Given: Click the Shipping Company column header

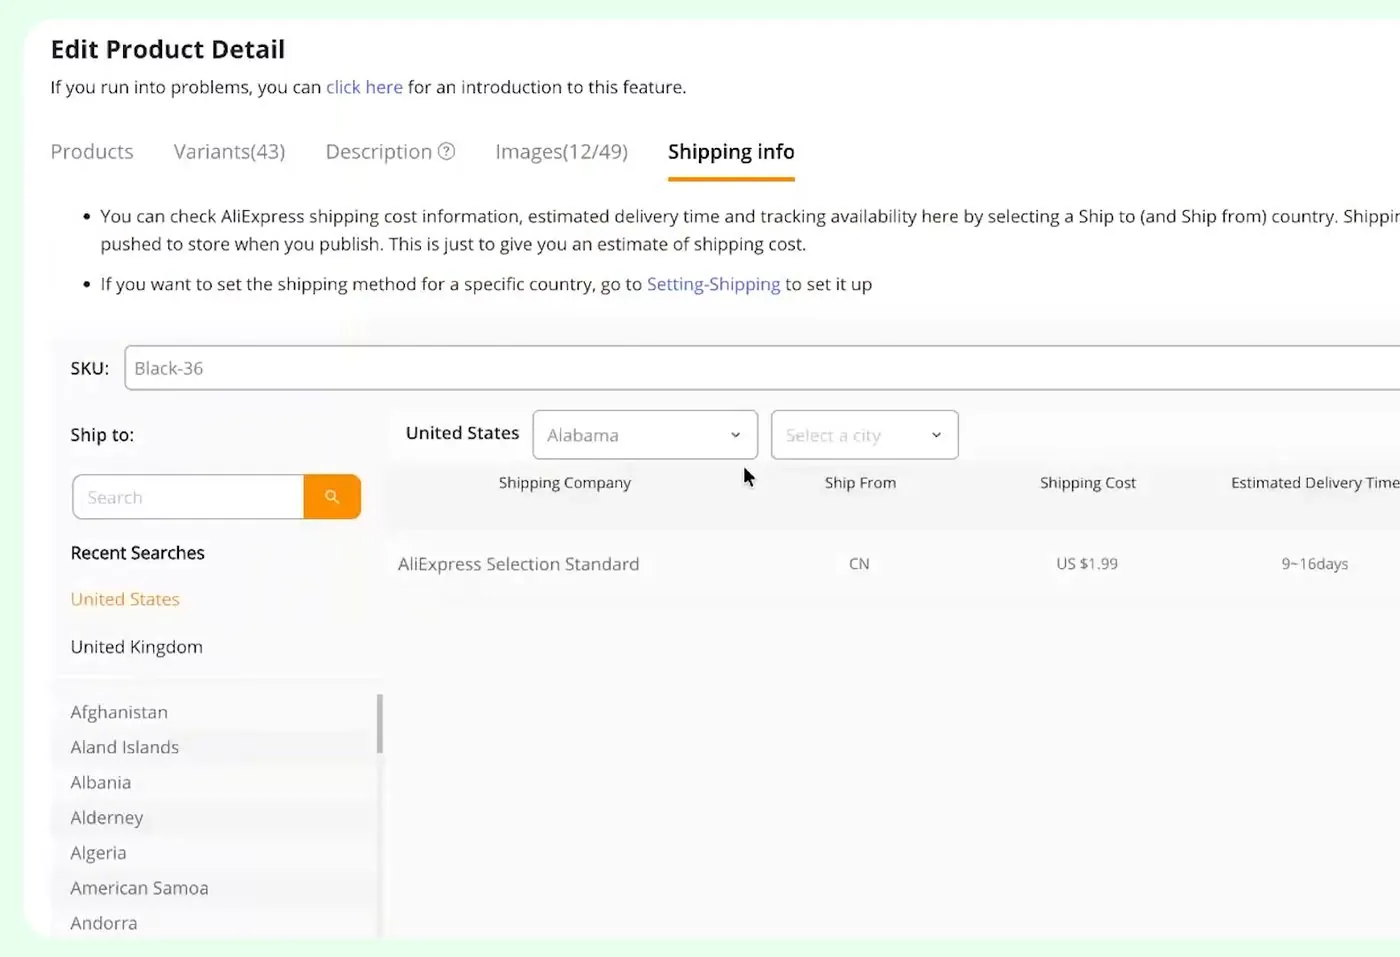Looking at the screenshot, I should tap(565, 483).
